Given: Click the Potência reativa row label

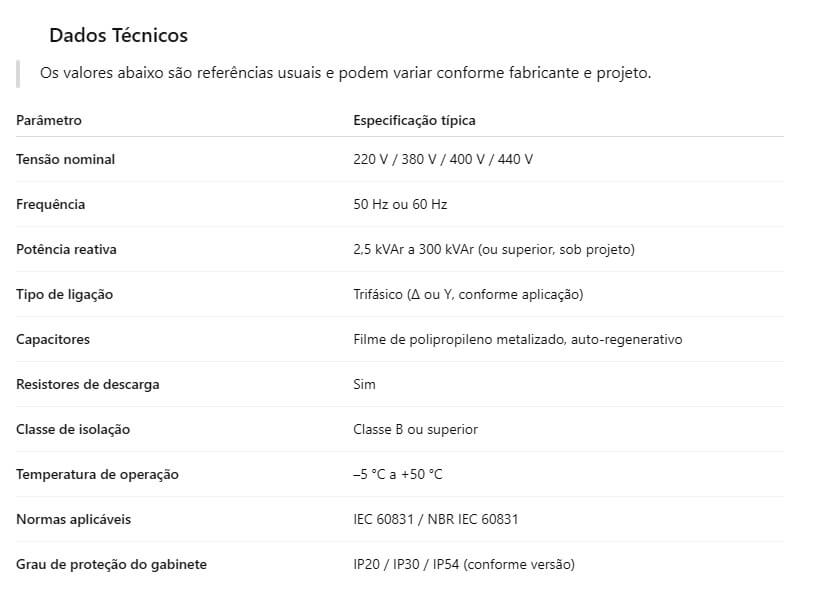Looking at the screenshot, I should pyautogui.click(x=66, y=249).
